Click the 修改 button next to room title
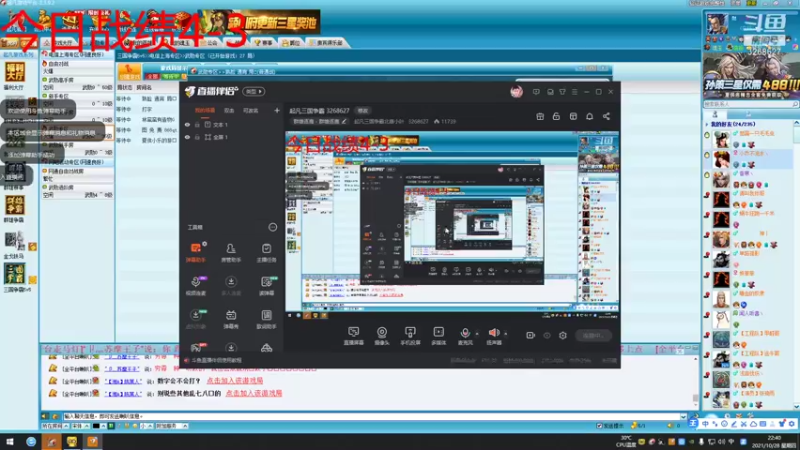800x450 pixels. click(362, 111)
